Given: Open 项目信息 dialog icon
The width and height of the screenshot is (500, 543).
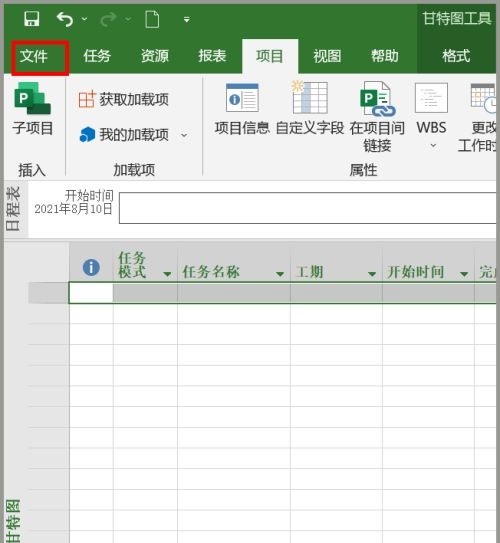Looking at the screenshot, I should [242, 97].
